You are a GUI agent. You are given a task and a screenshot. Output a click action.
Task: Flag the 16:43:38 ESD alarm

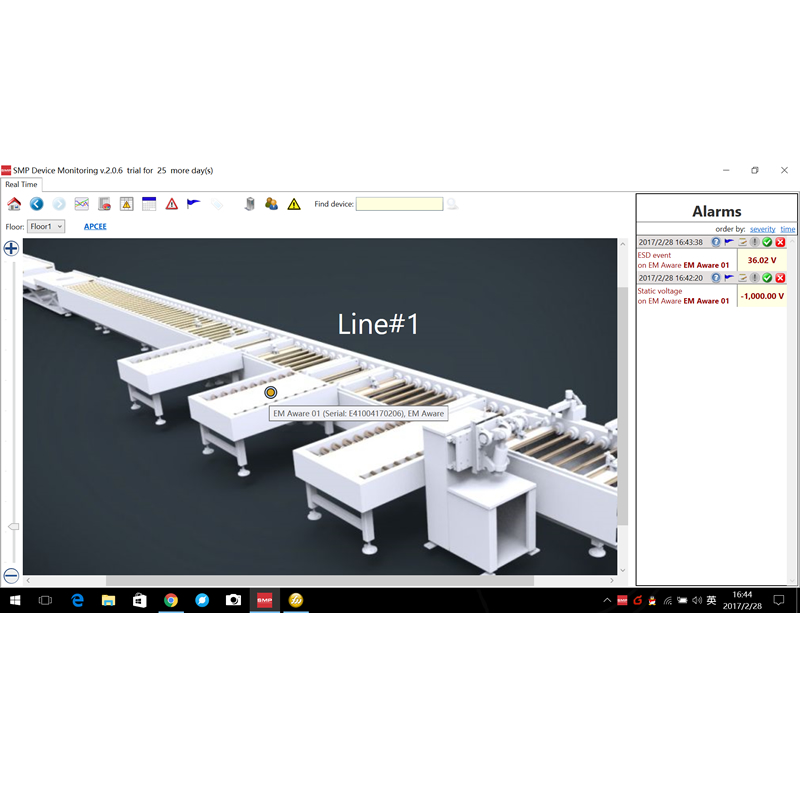coord(729,242)
